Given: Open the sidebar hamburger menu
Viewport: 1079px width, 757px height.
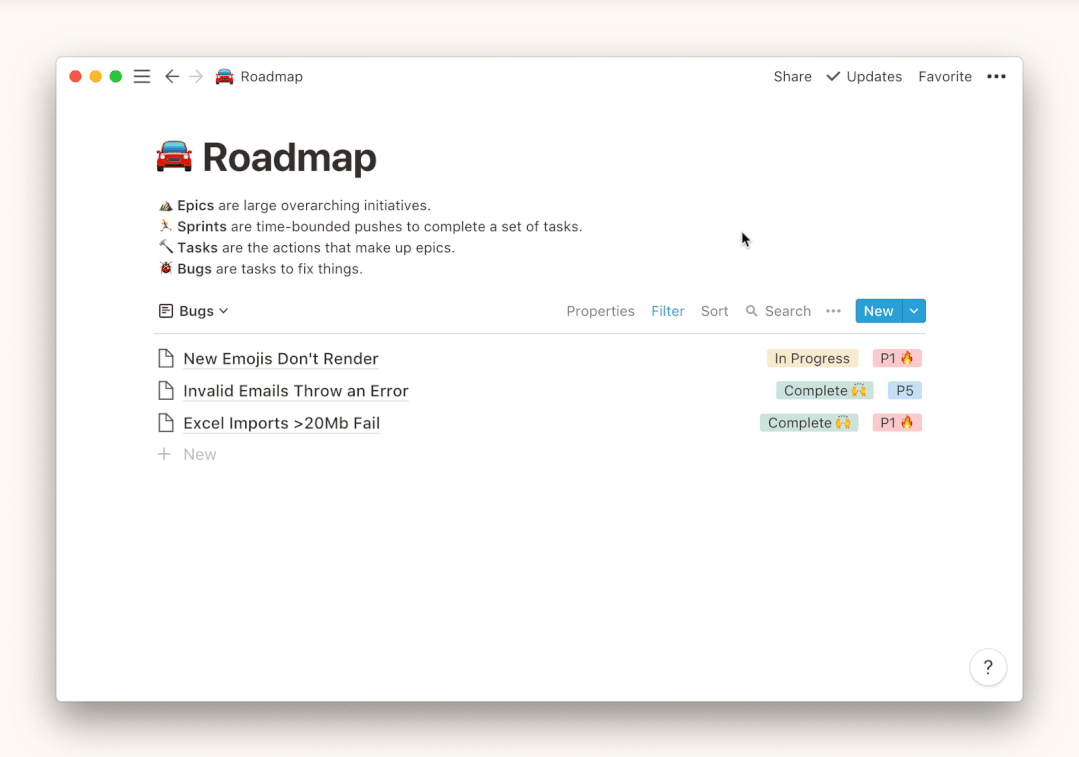Looking at the screenshot, I should [142, 77].
